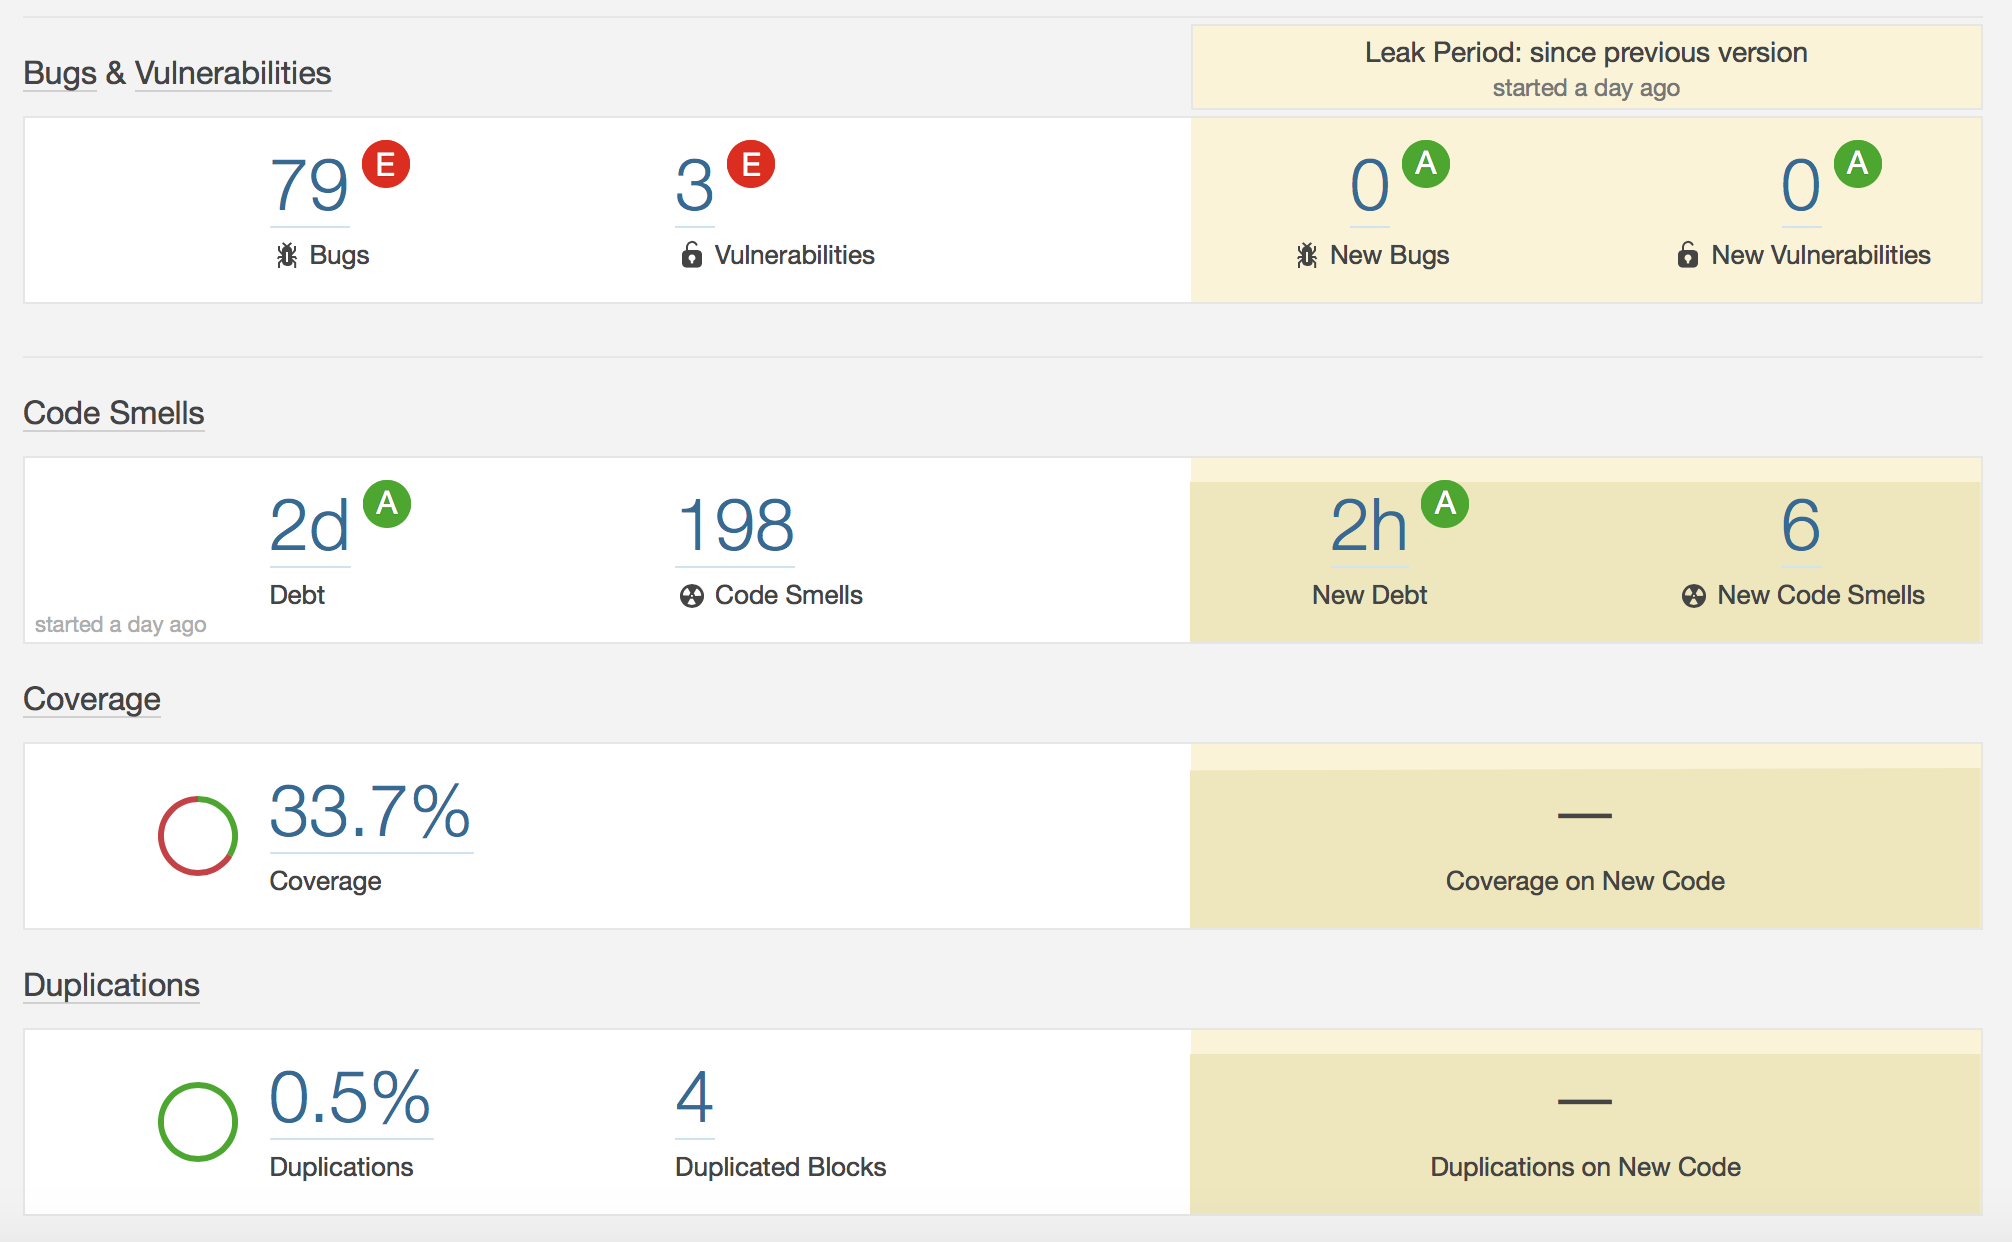Click the red Coverage donut chart
Screen dimensions: 2012x1242
coord(197,836)
